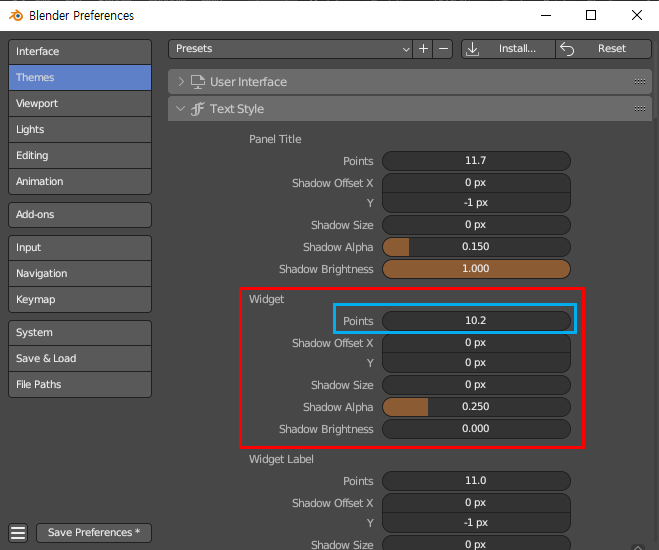
Task: Click Widget Shadow Size field
Action: pos(476,385)
